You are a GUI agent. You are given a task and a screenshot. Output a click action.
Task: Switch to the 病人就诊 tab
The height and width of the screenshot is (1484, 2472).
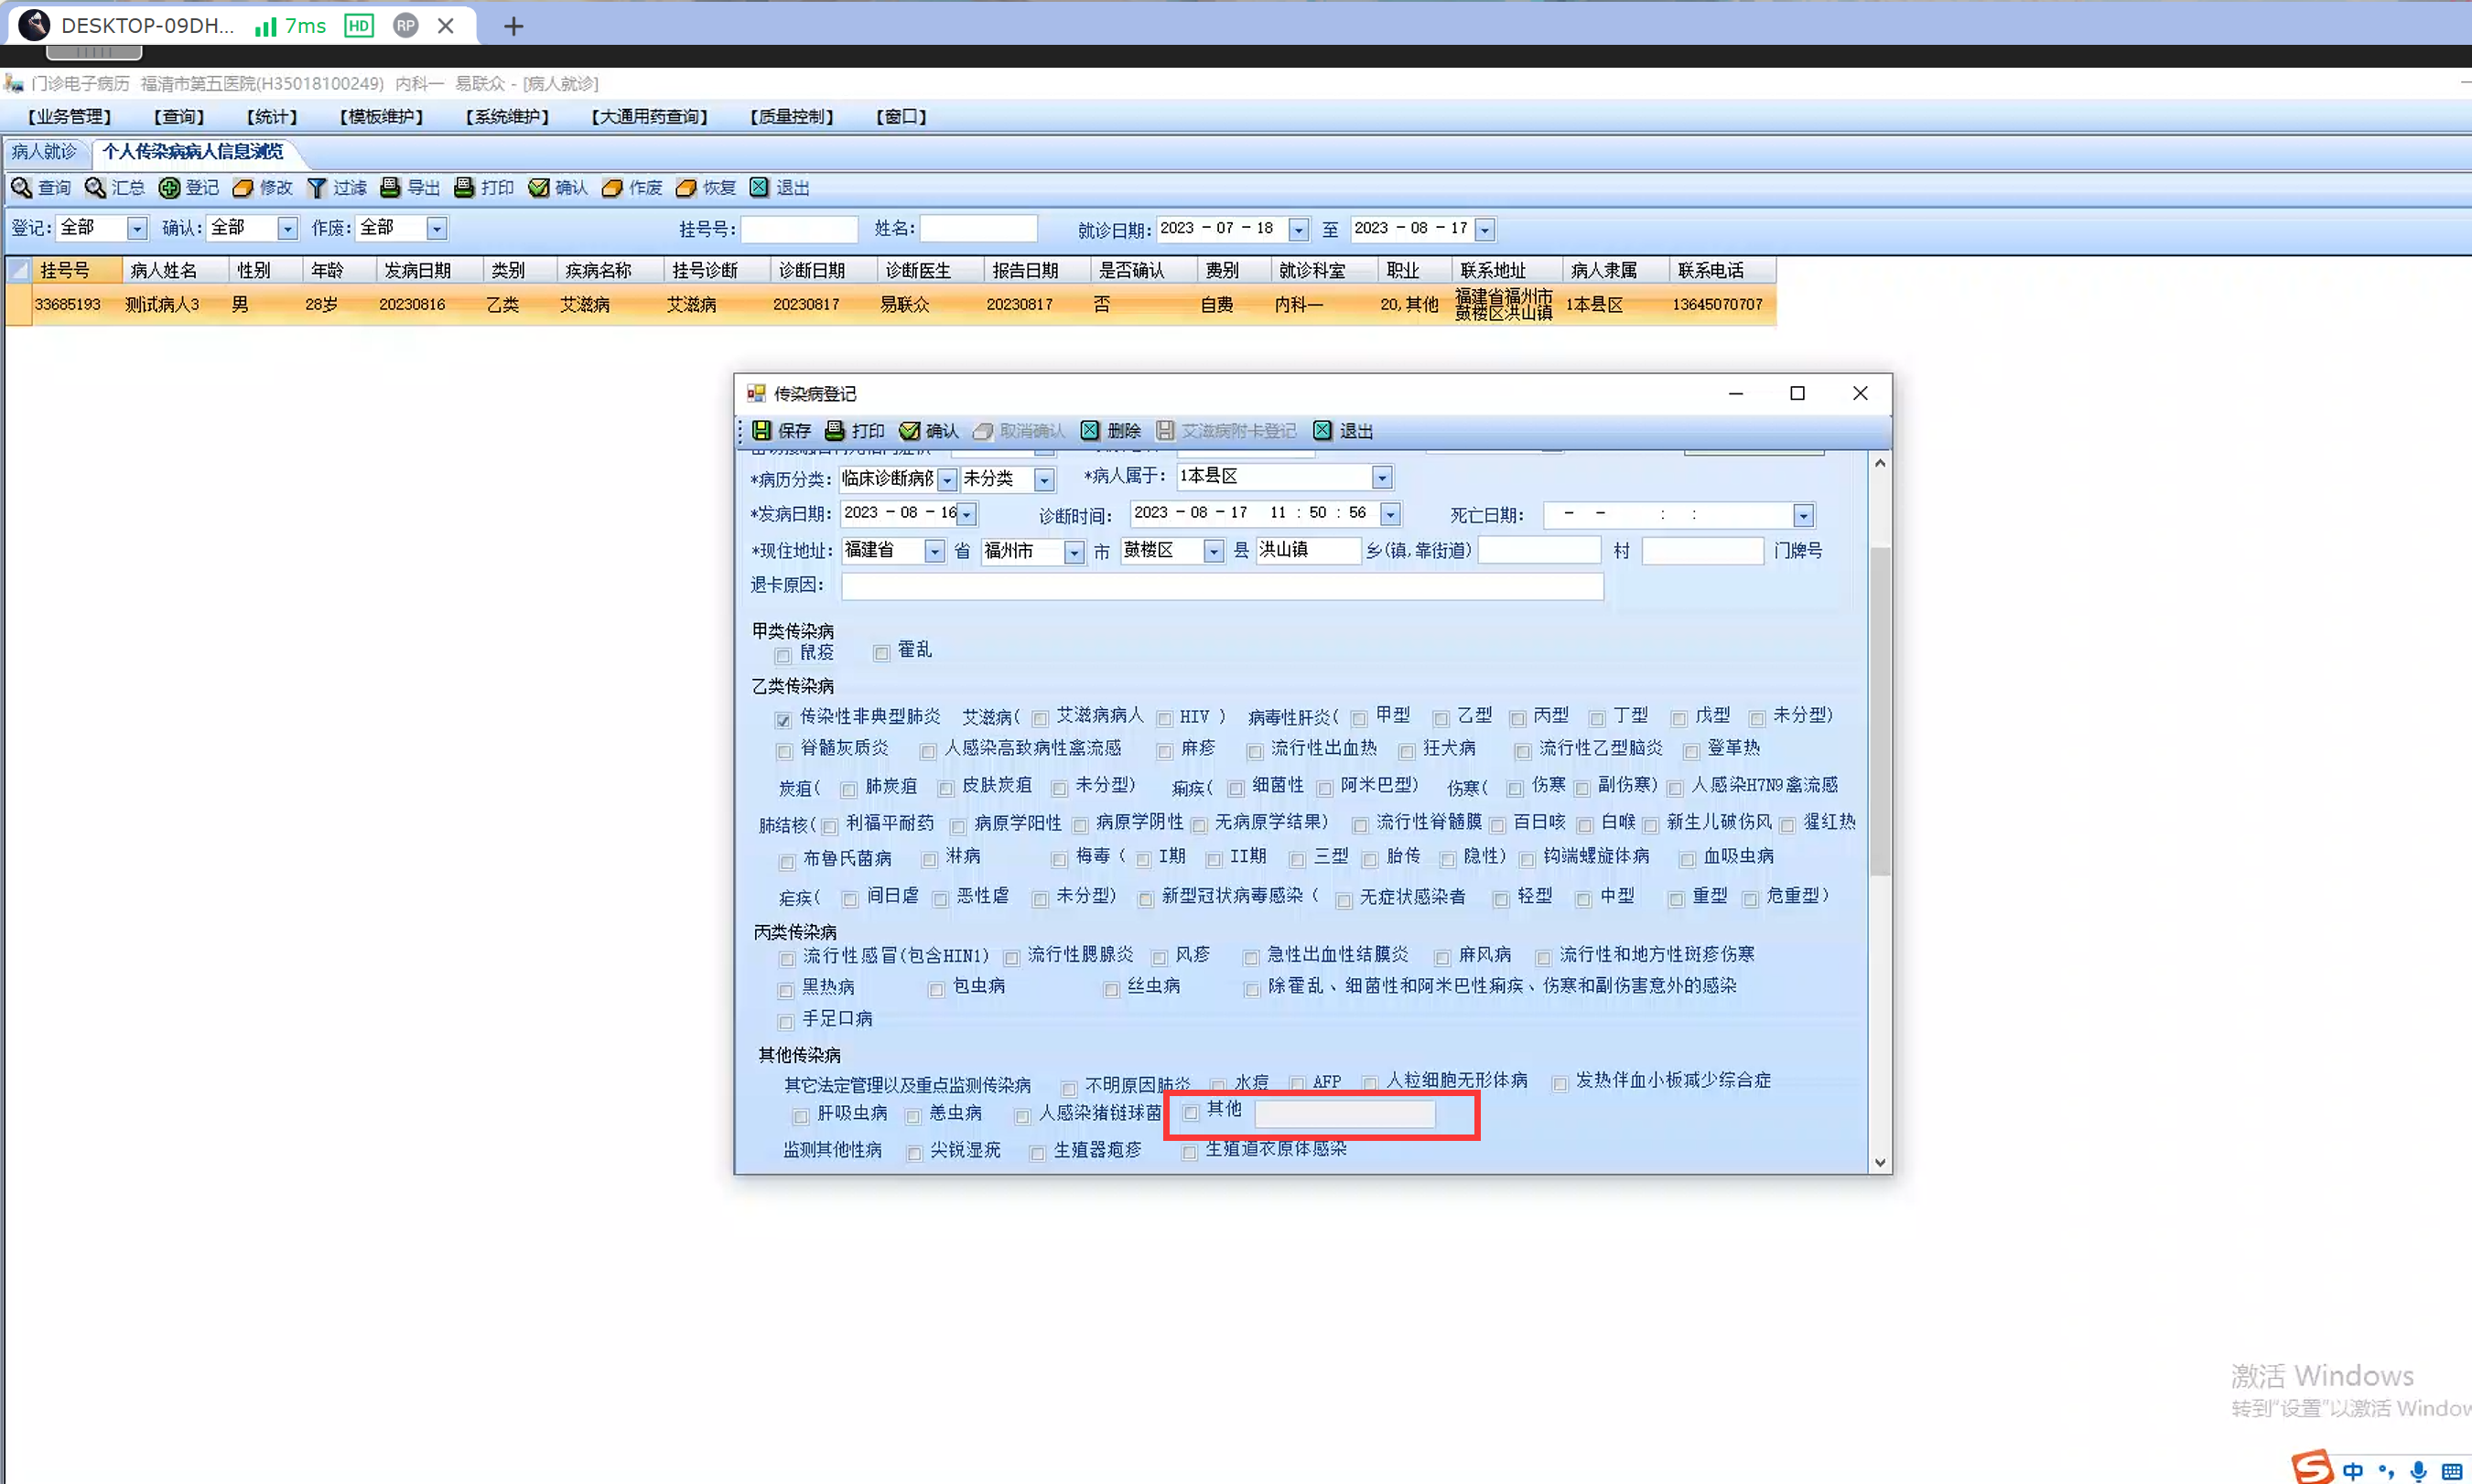tap(44, 152)
